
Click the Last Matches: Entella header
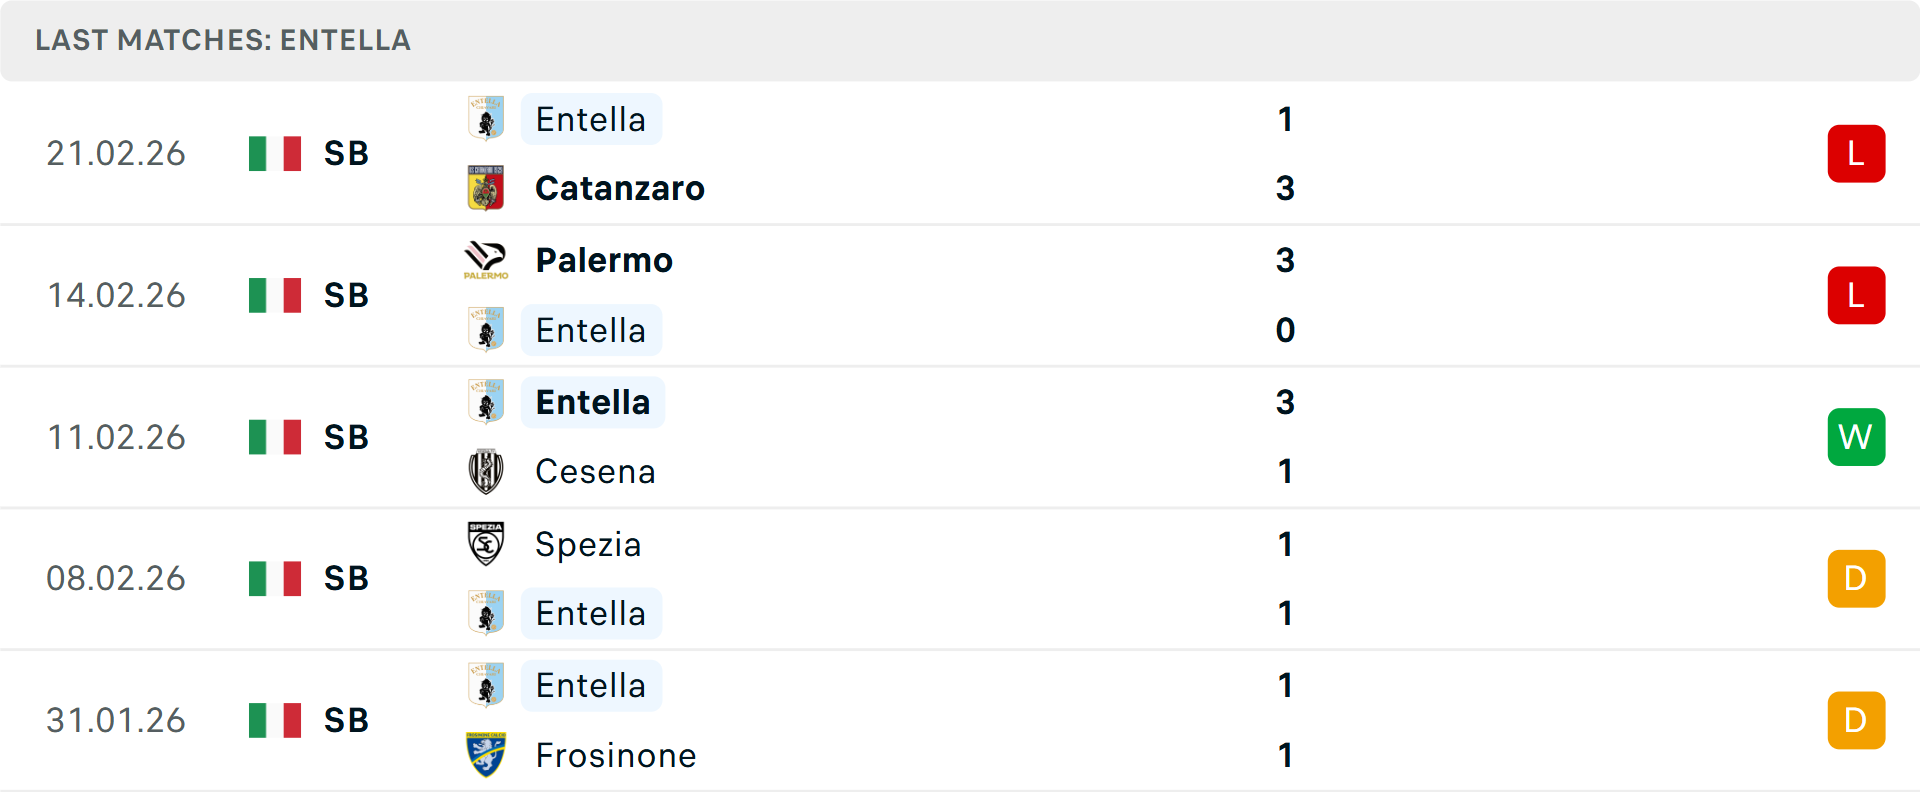(x=223, y=40)
